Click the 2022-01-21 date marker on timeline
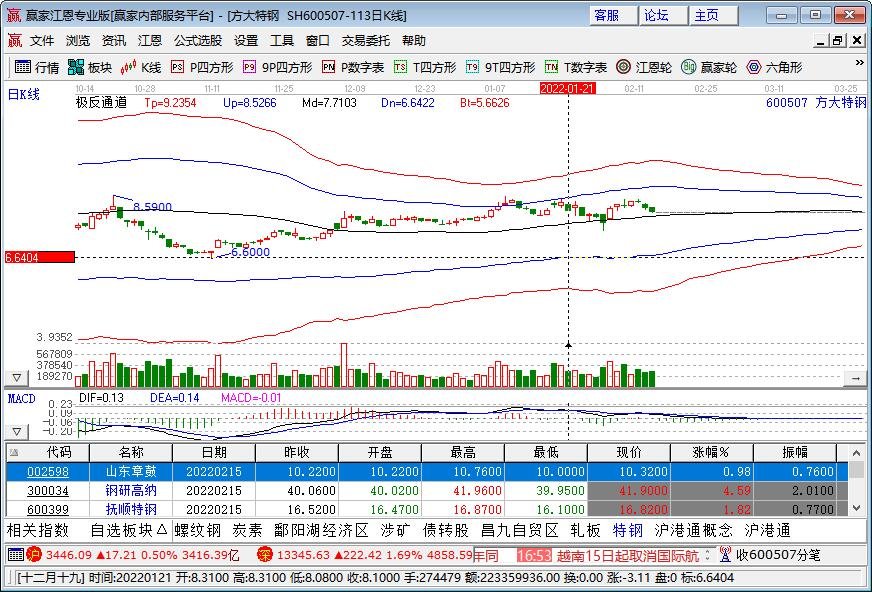Viewport: 872px width, 592px height. tap(568, 88)
